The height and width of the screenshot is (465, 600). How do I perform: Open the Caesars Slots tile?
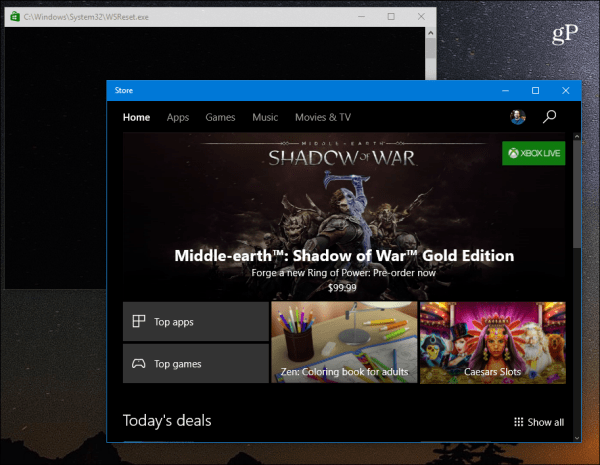click(x=493, y=343)
